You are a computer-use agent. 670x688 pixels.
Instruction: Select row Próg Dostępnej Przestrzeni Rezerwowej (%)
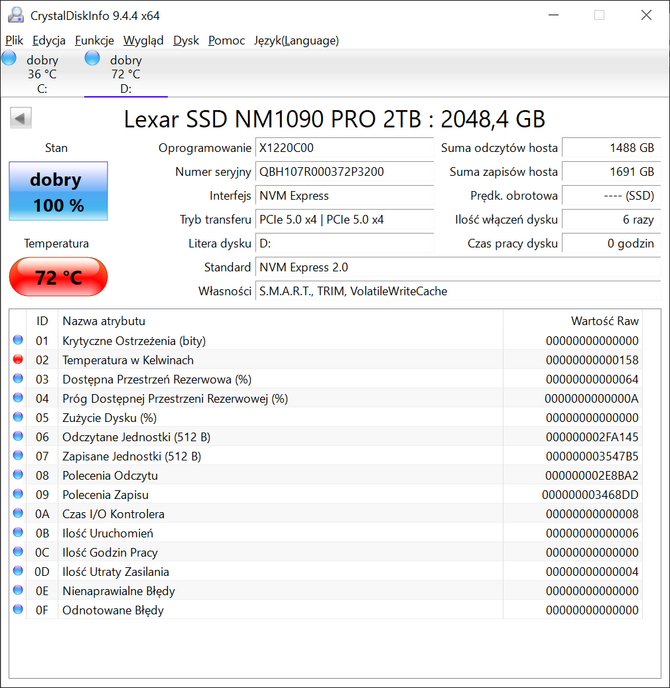(x=326, y=398)
